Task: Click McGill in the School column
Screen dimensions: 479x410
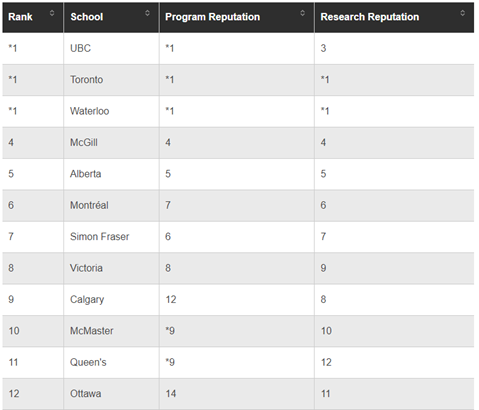Action: pyautogui.click(x=84, y=142)
